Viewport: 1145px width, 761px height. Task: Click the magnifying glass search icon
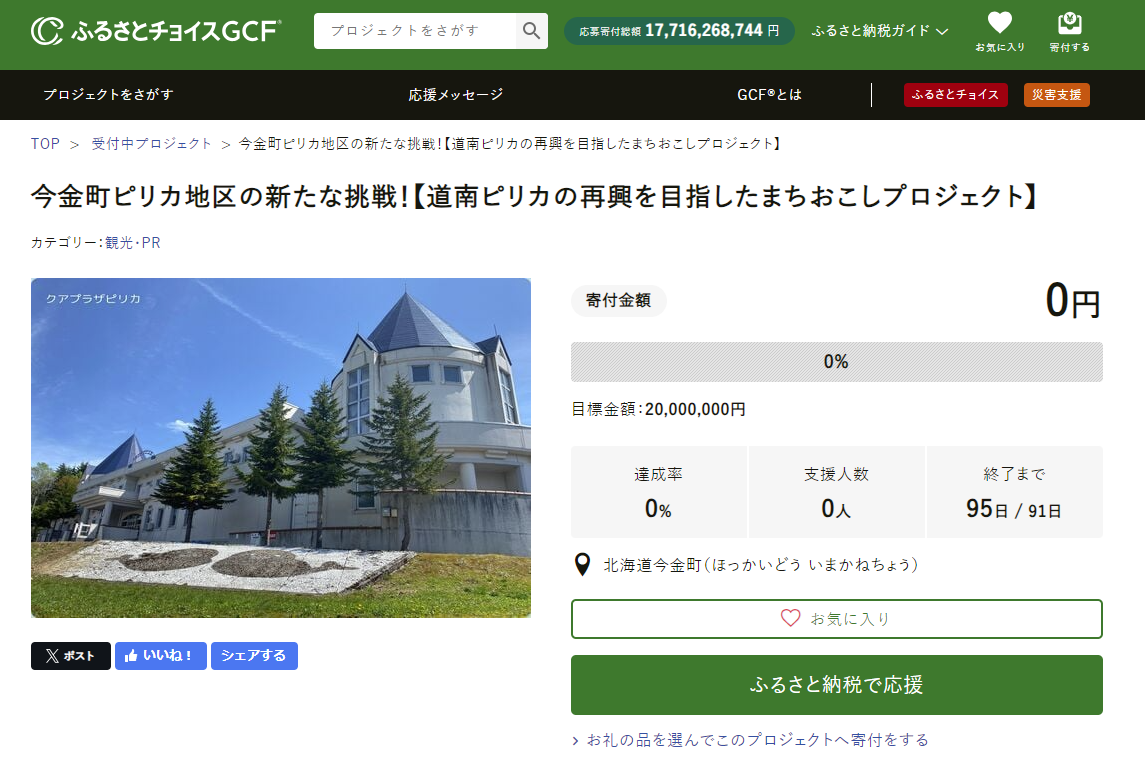(532, 31)
